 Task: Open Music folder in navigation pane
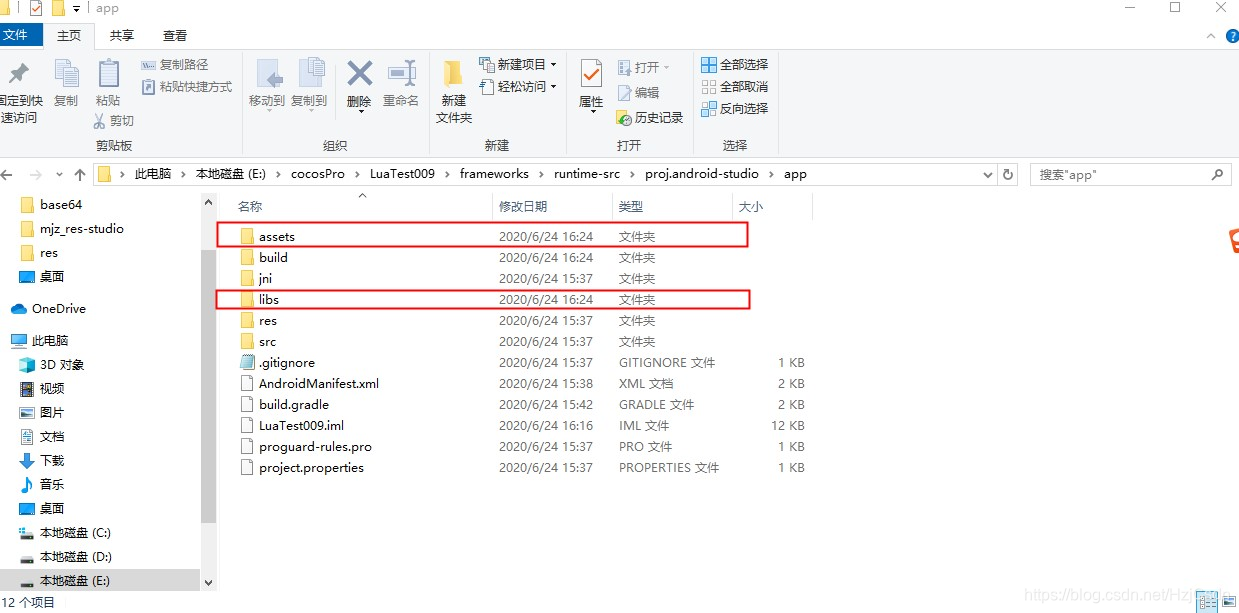(x=52, y=484)
